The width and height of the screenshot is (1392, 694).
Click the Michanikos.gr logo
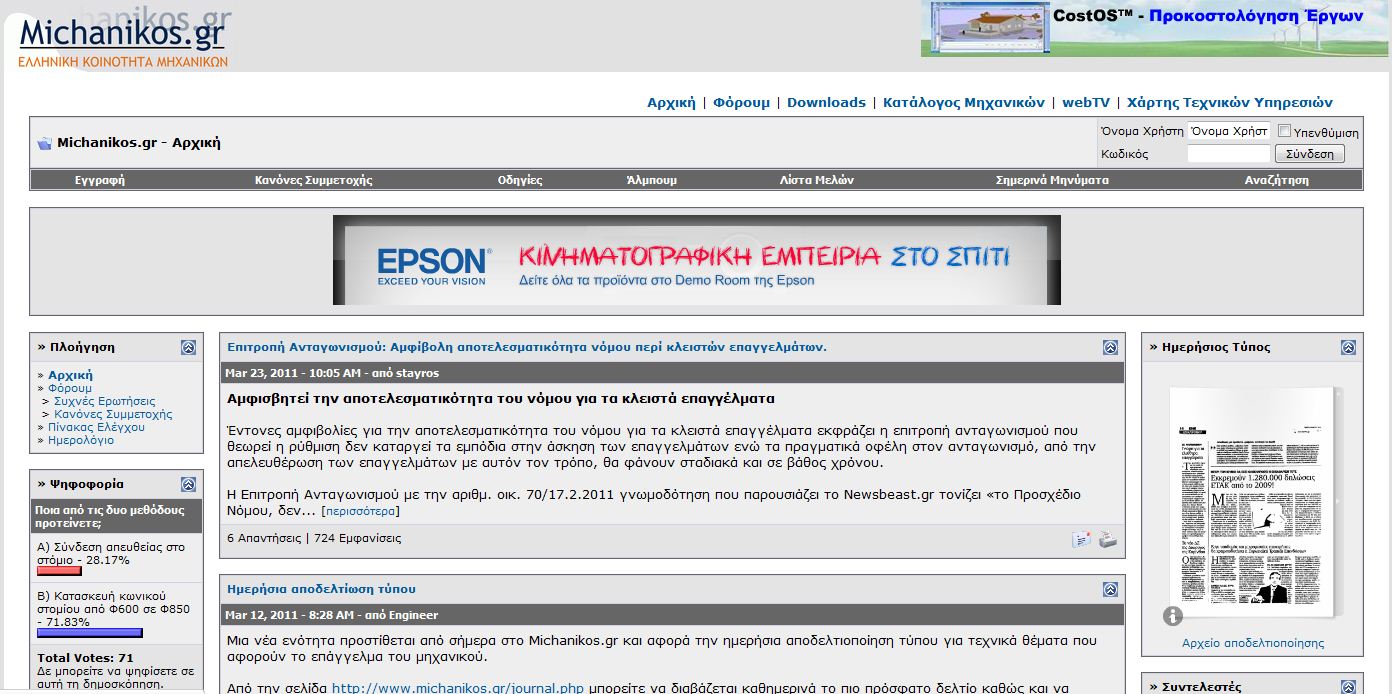[122, 38]
